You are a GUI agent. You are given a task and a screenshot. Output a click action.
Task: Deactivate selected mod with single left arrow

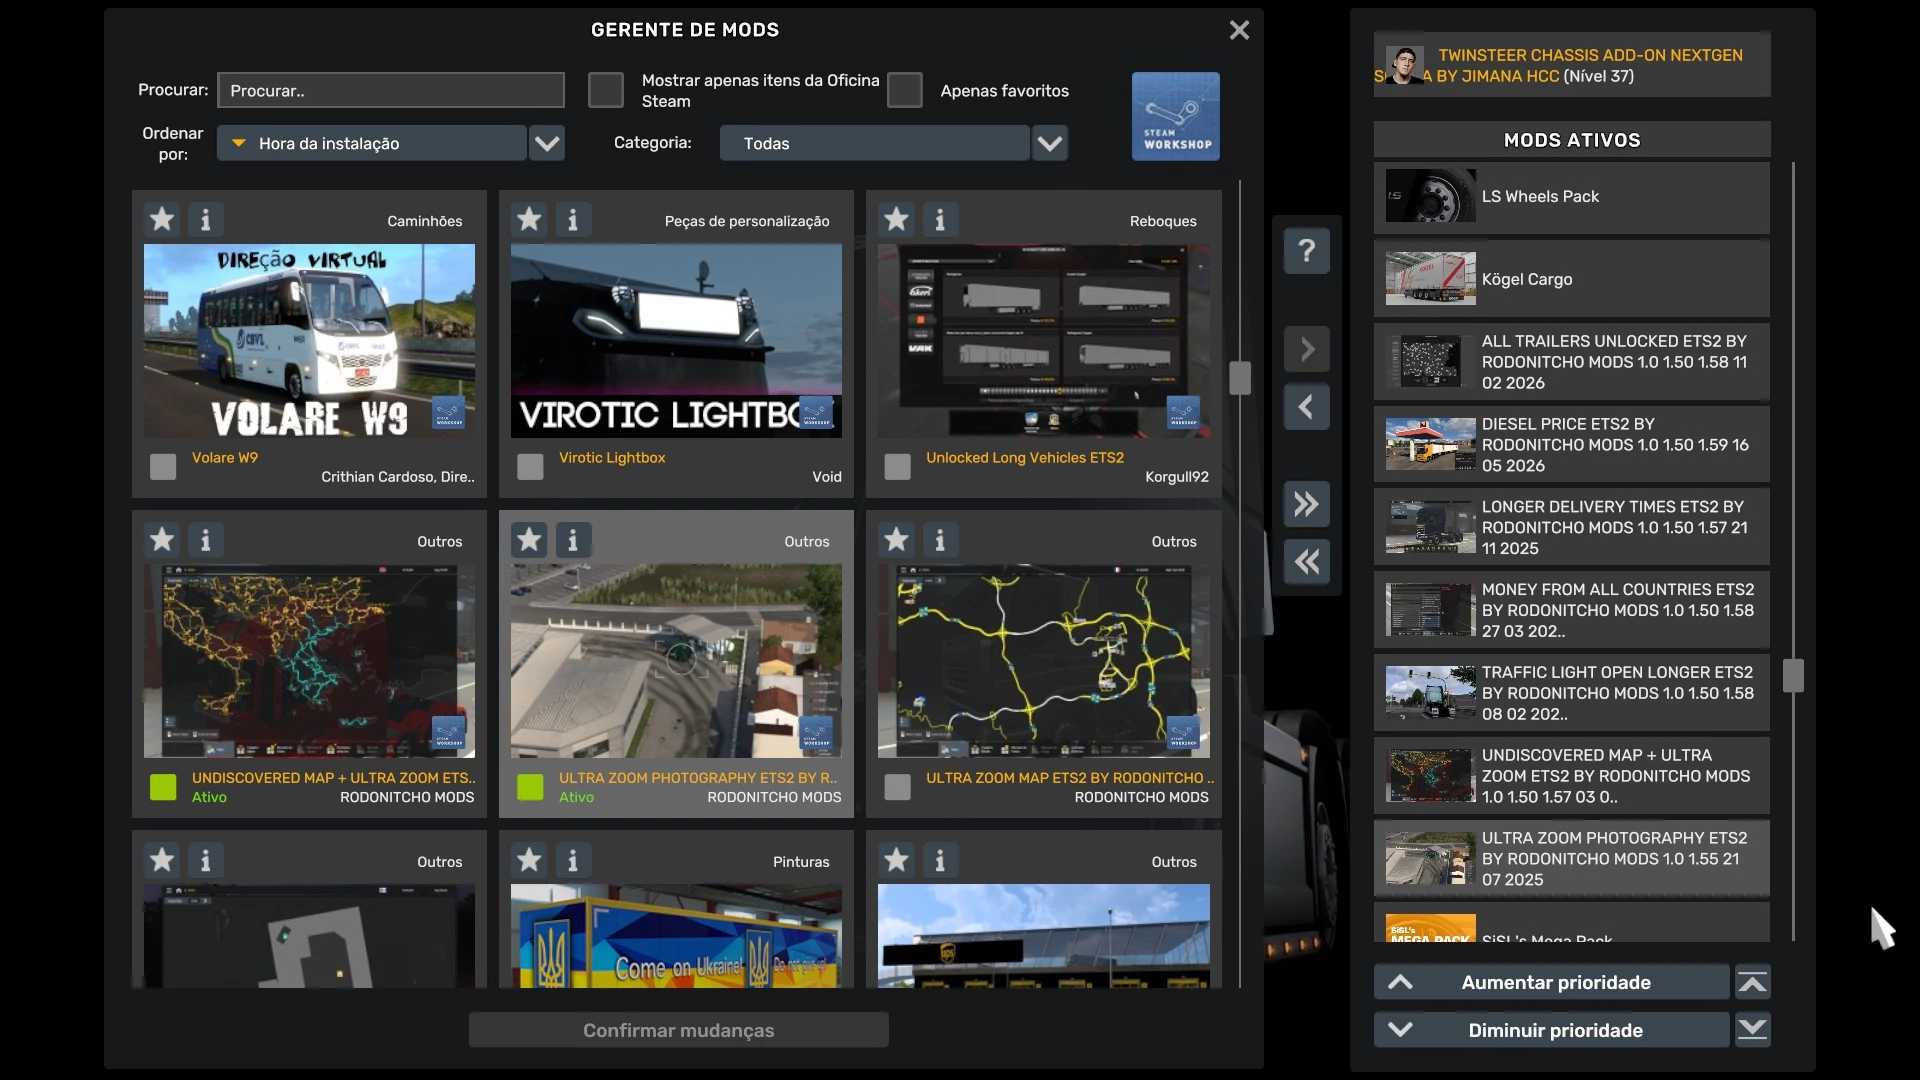click(x=1307, y=407)
